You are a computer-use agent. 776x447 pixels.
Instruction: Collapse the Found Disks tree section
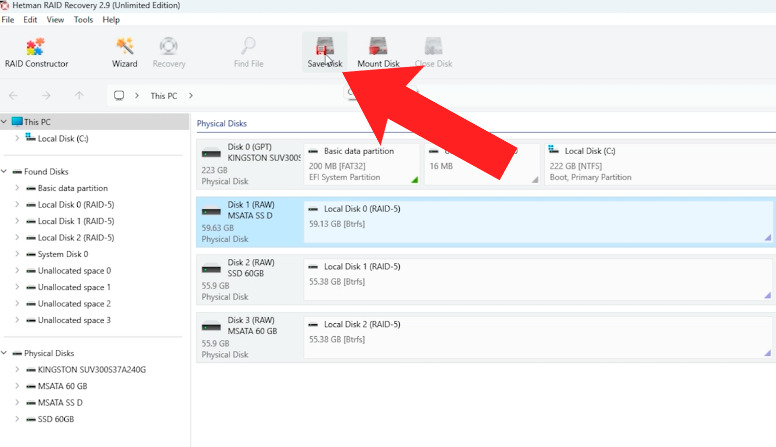tap(4, 171)
